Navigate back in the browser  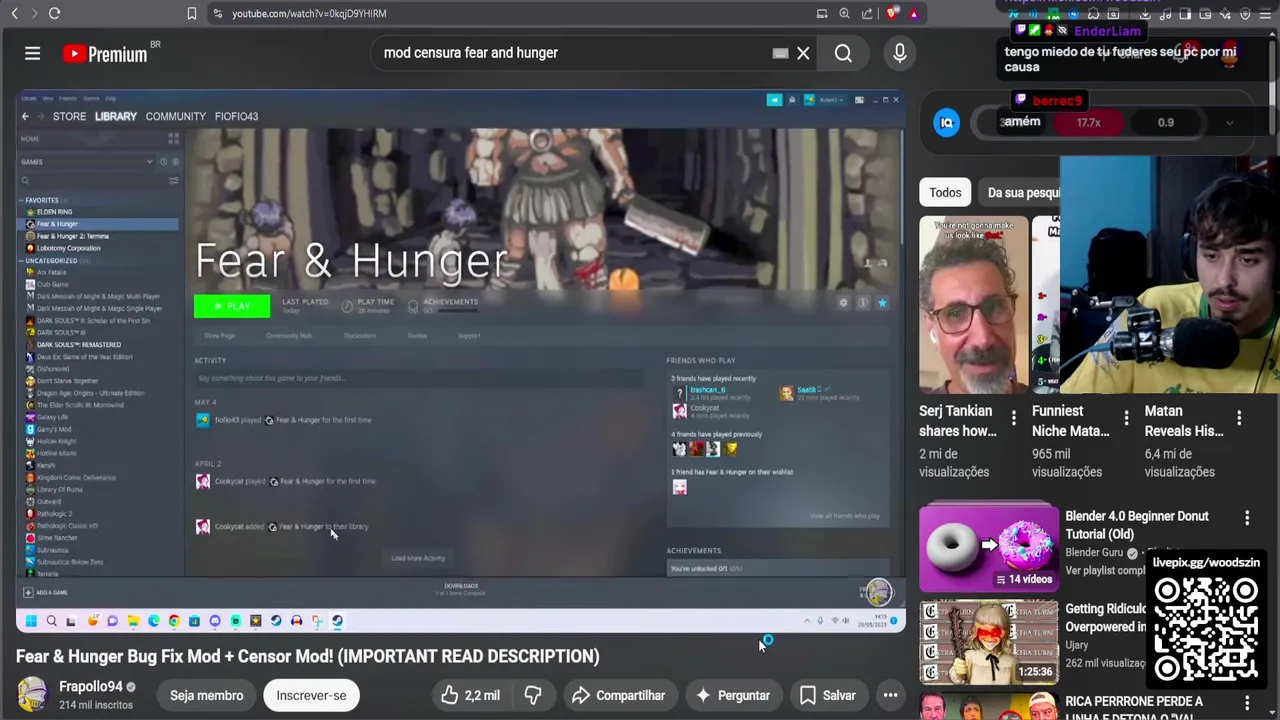[14, 13]
